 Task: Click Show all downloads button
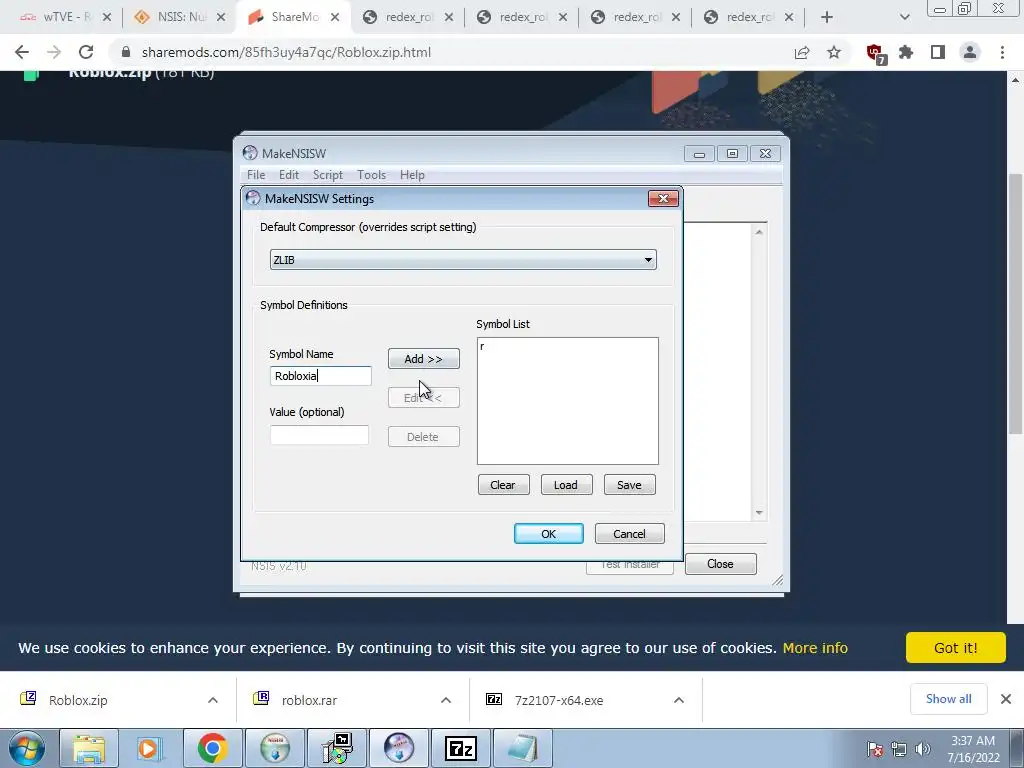948,699
